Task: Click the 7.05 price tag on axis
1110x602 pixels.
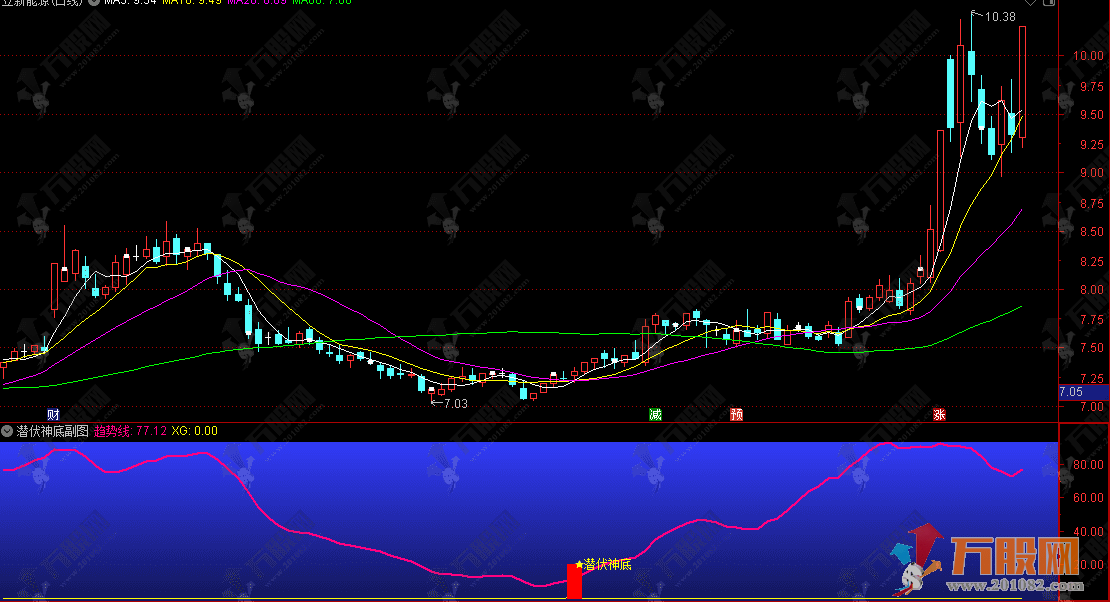Action: [x=1072, y=392]
